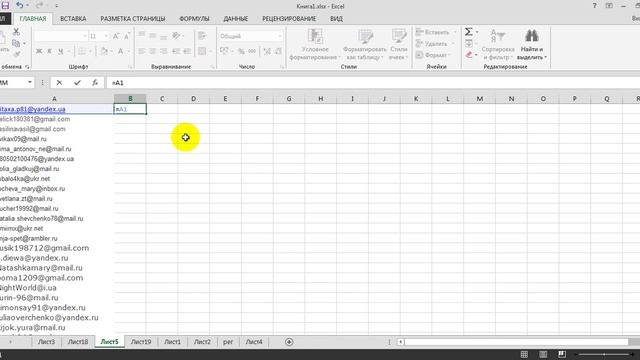The image size is (640, 360).
Task: Click Decrease Font Size icon
Action: 127,36
